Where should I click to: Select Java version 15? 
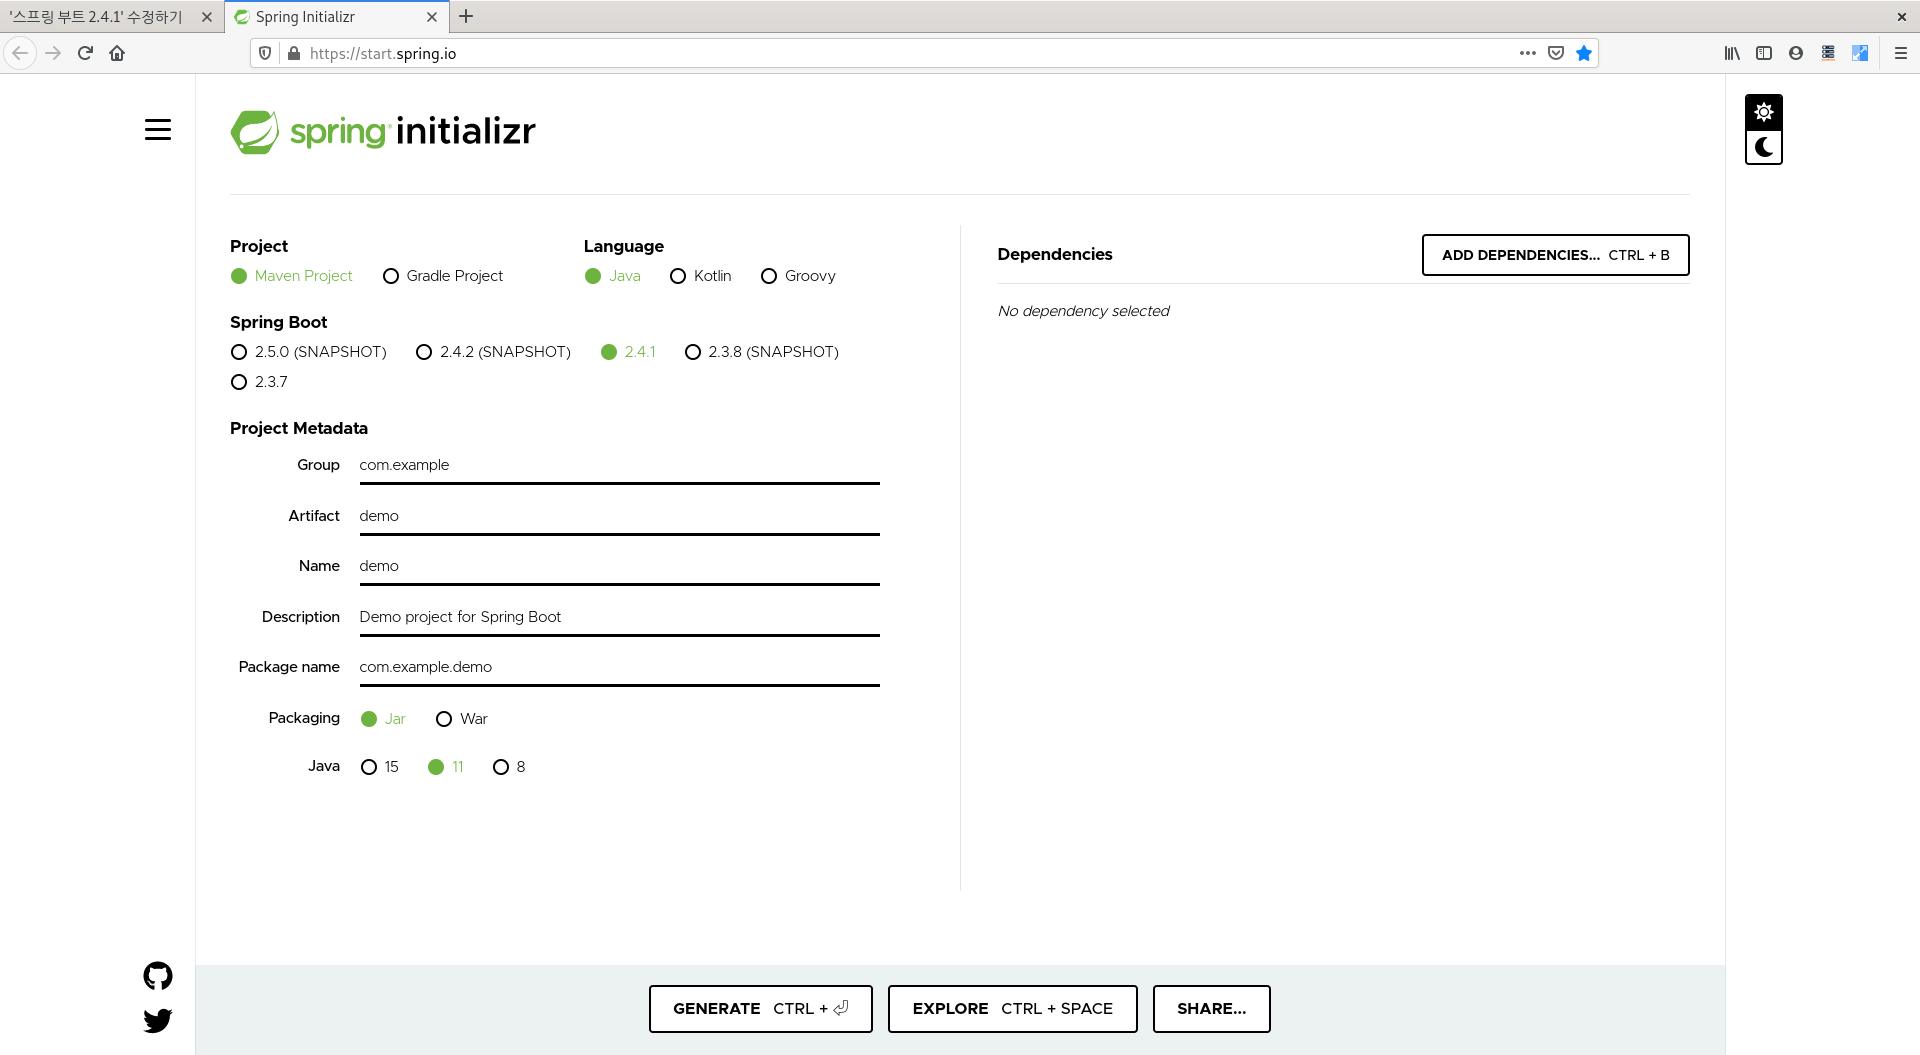click(379, 767)
